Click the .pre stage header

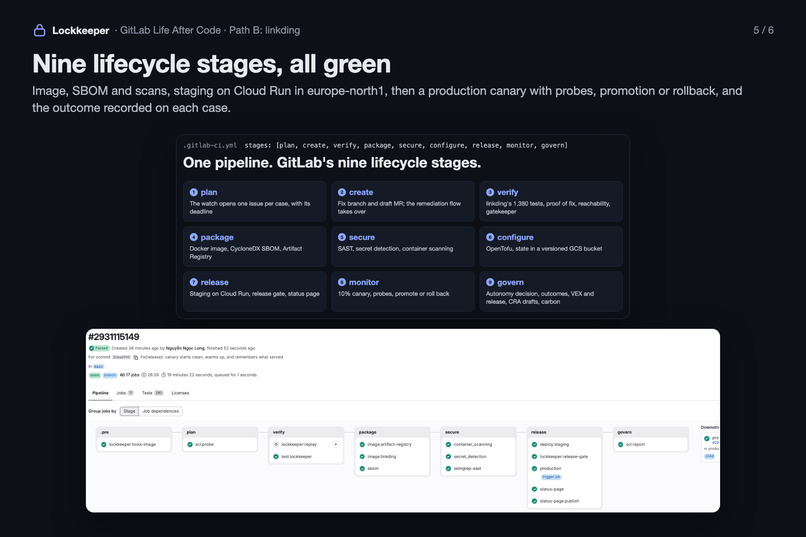point(134,432)
